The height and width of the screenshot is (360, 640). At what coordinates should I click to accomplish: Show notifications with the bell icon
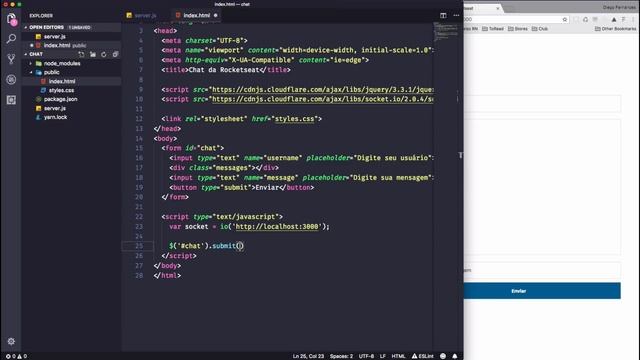[455, 356]
